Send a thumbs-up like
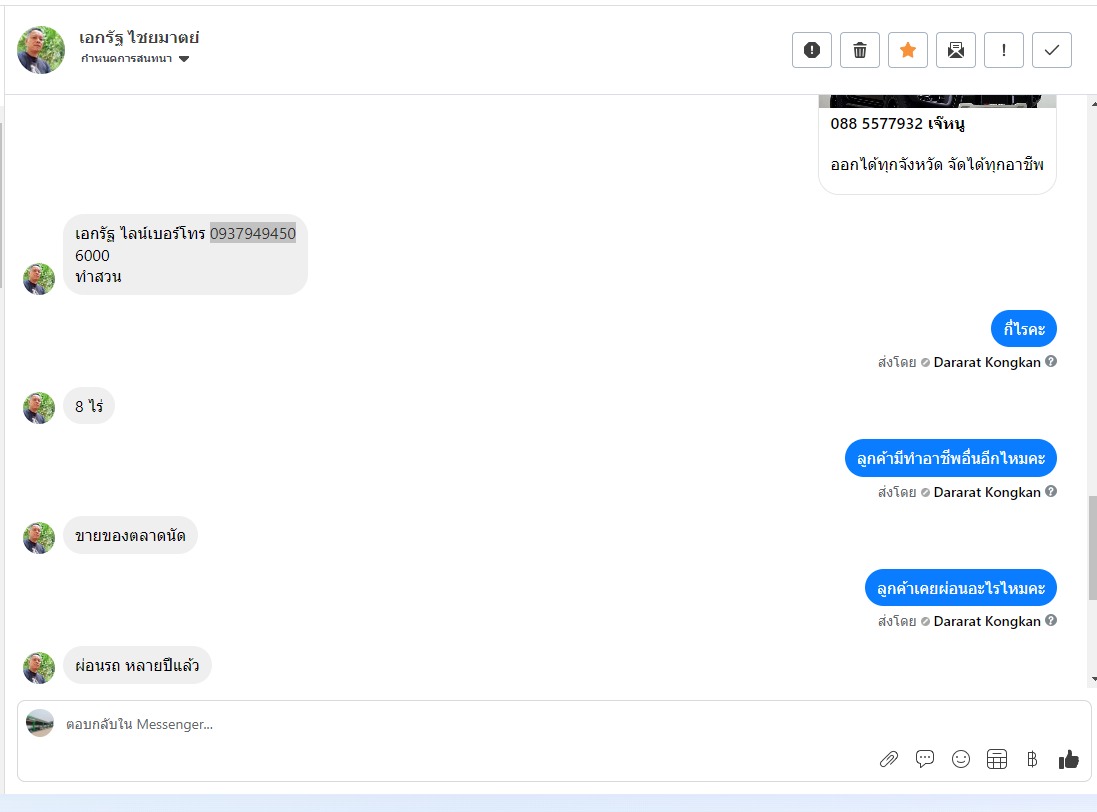The image size is (1097, 812). point(1069,759)
